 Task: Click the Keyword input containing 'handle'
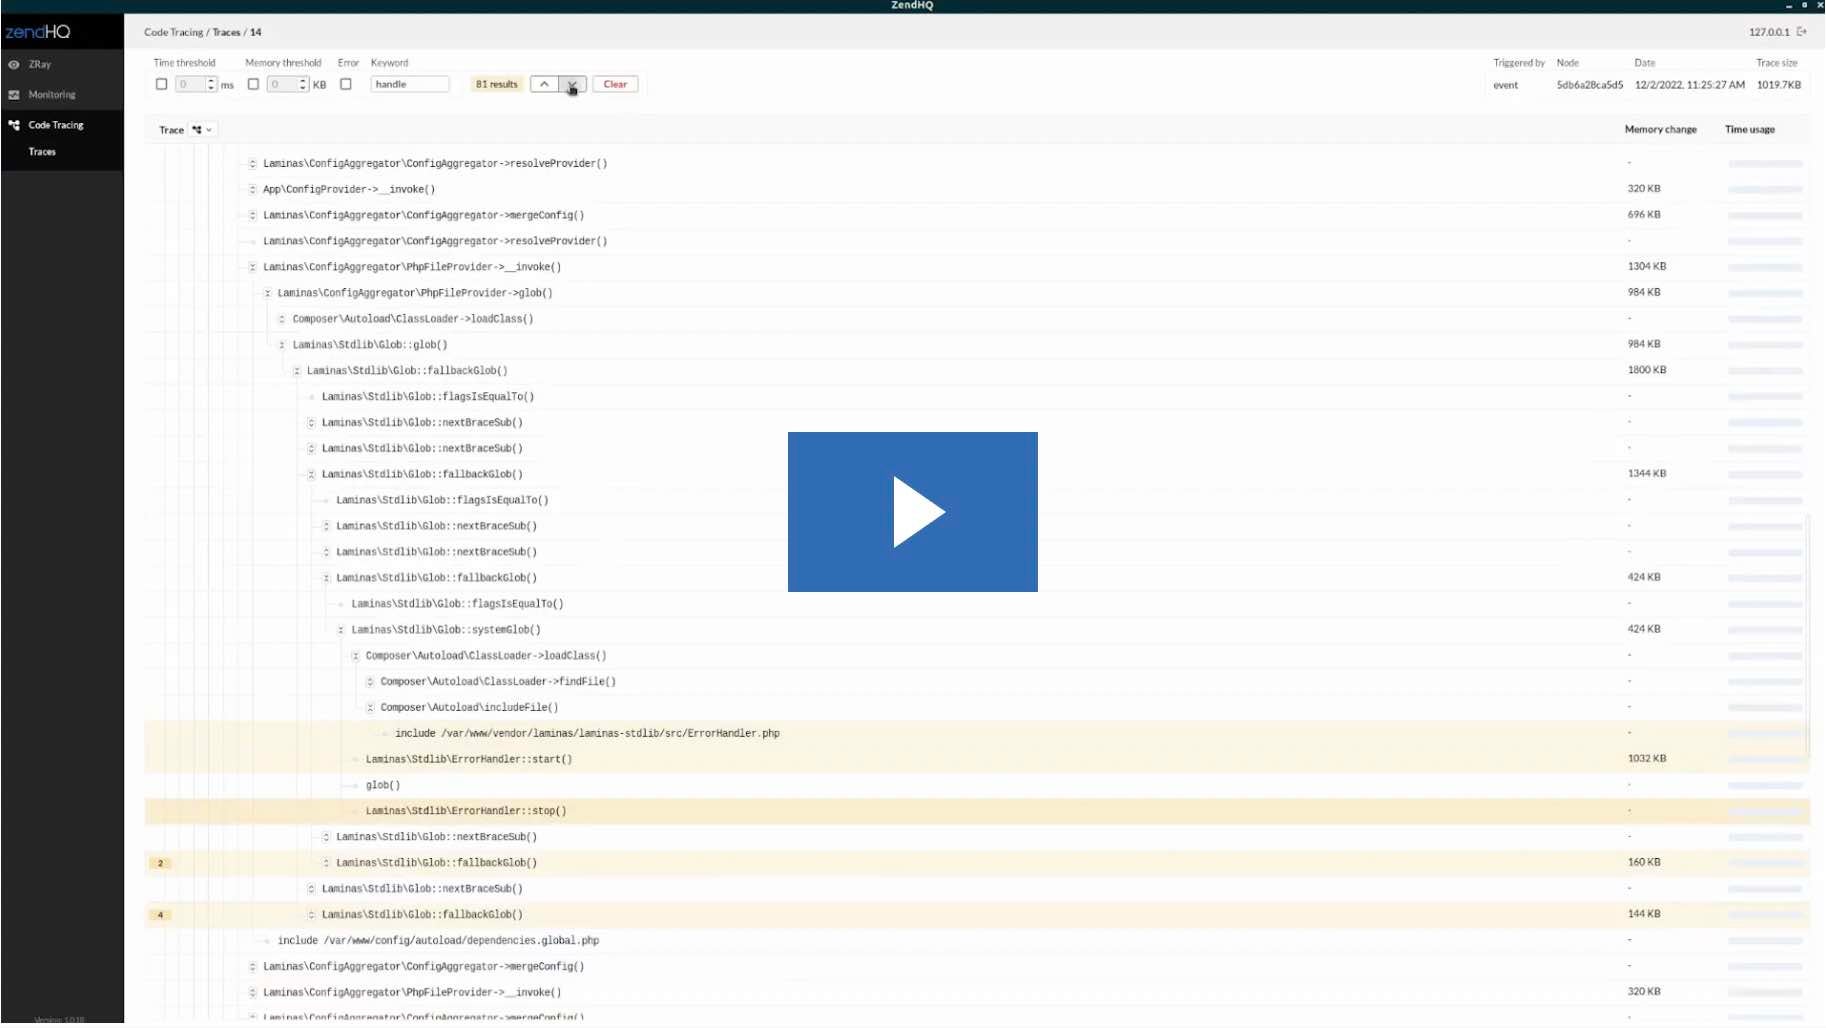point(409,84)
